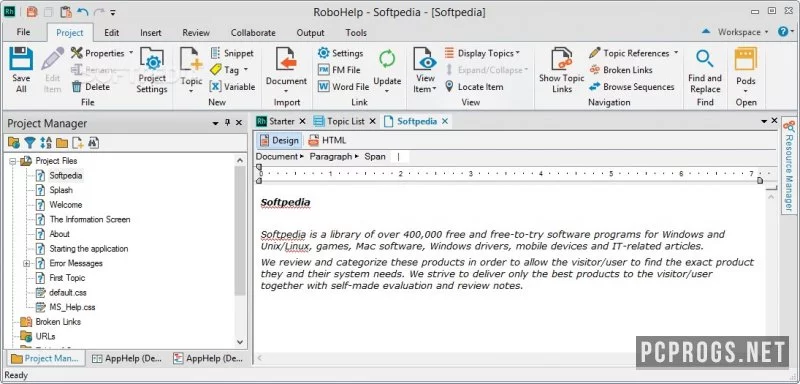Pin the Project Manager pane
800x384 pixels.
point(228,123)
